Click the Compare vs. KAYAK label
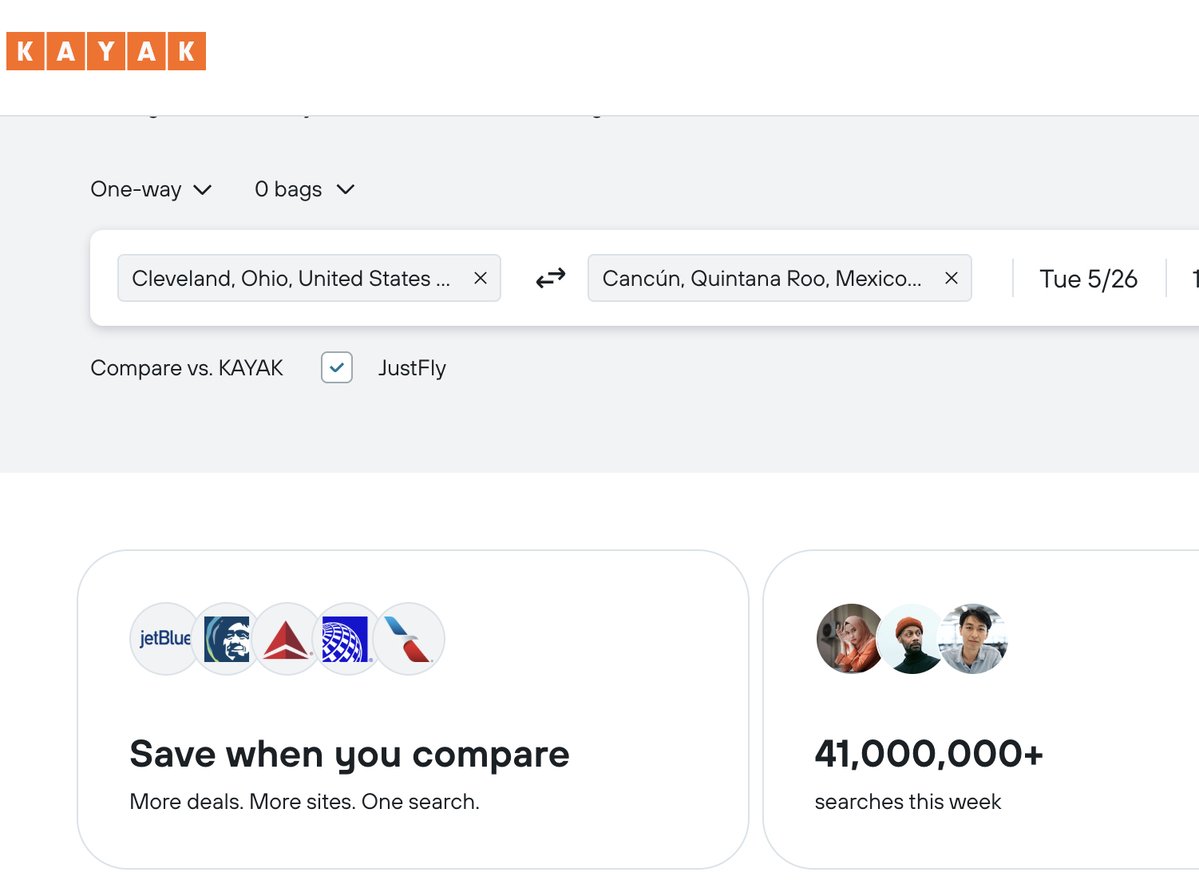This screenshot has height=896, width=1199. pyautogui.click(x=187, y=368)
